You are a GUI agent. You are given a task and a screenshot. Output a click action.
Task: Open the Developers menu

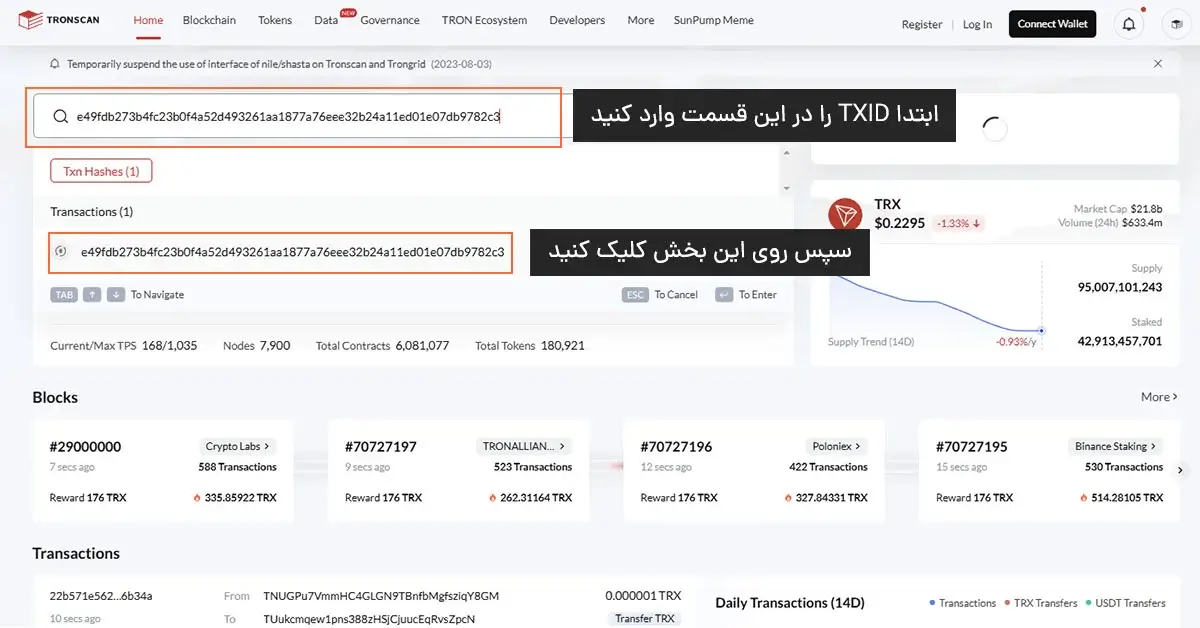577,20
